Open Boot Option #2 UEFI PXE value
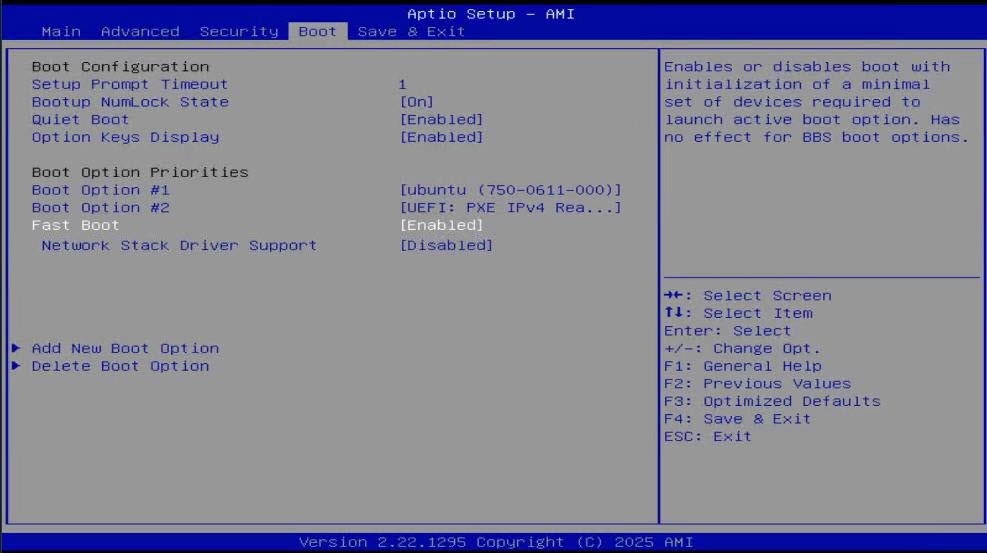Screen dimensions: 987x553 pos(510,208)
